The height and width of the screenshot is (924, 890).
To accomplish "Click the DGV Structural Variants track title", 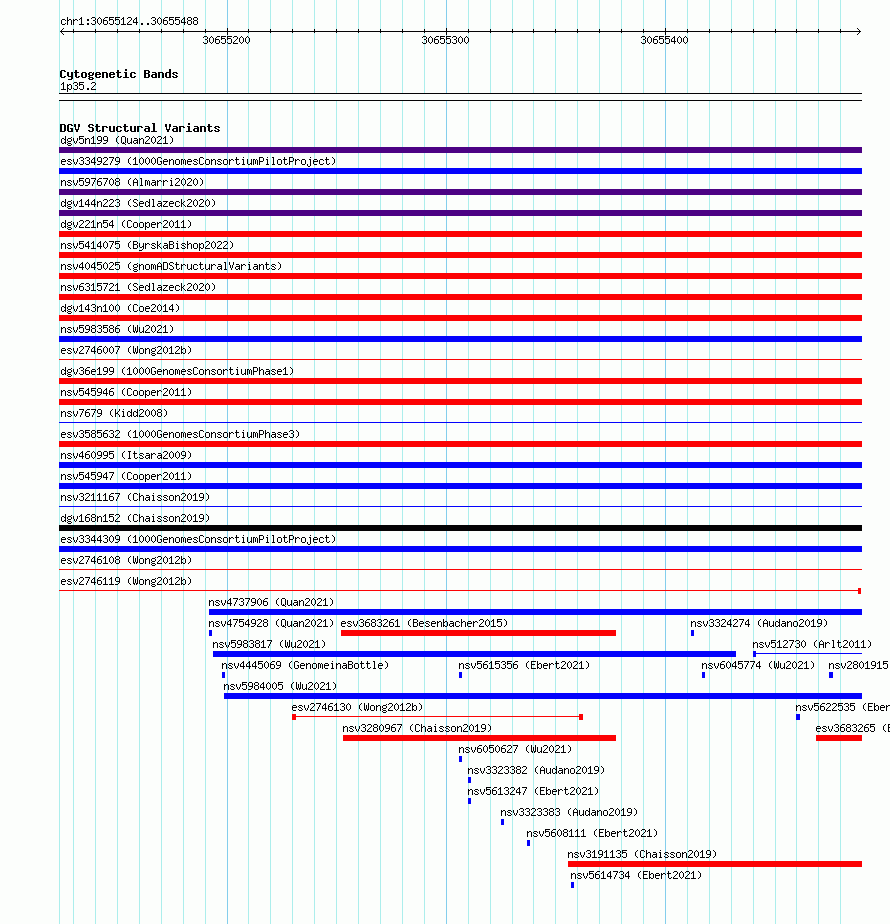I will click(140, 128).
